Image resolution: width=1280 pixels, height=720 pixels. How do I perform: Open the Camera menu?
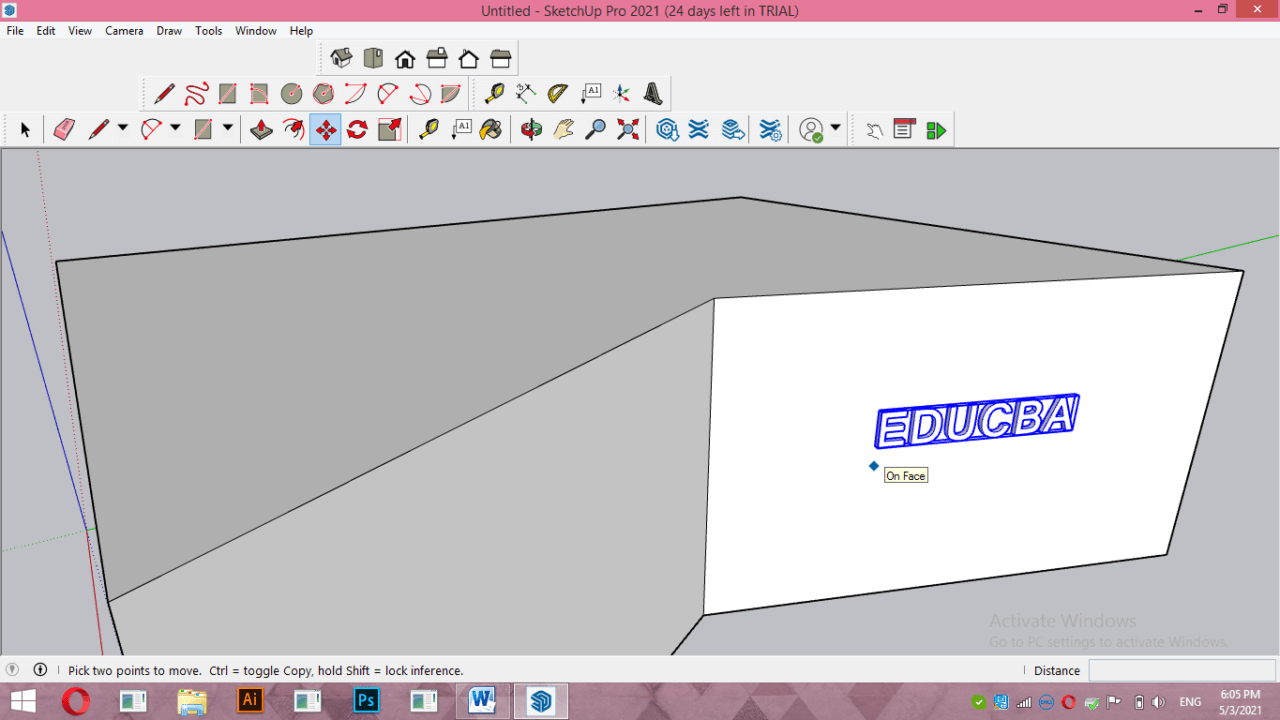[124, 31]
